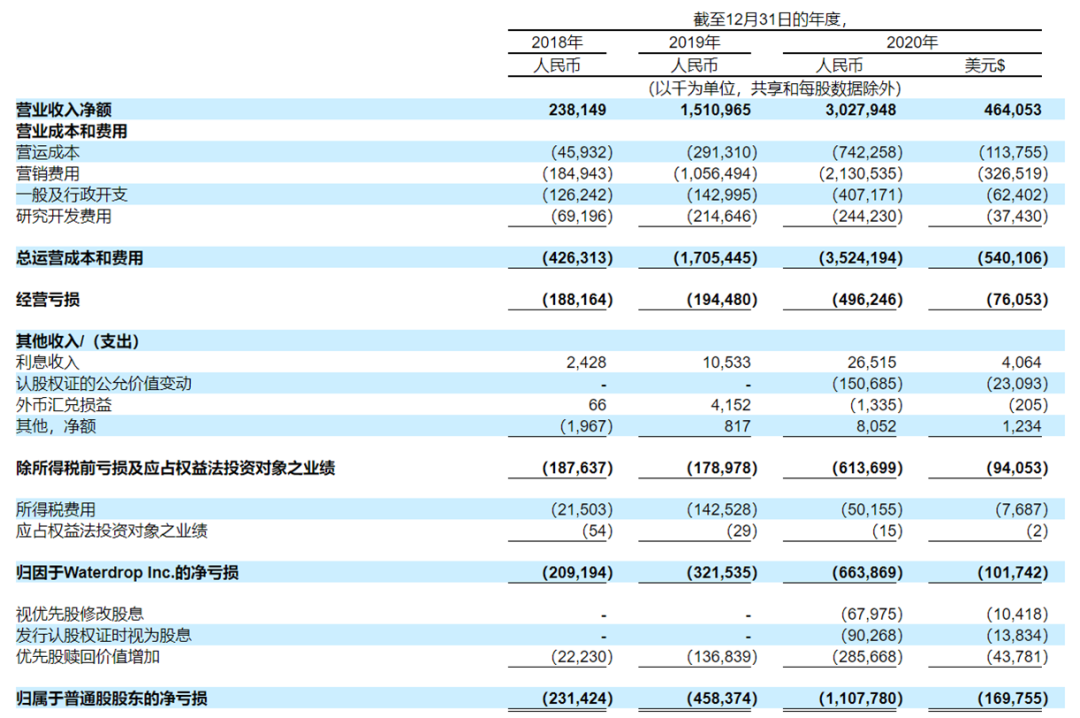Select the 发行认股权证时视为股息 row label
Screen dimensions: 1080x718
[x=103, y=635]
